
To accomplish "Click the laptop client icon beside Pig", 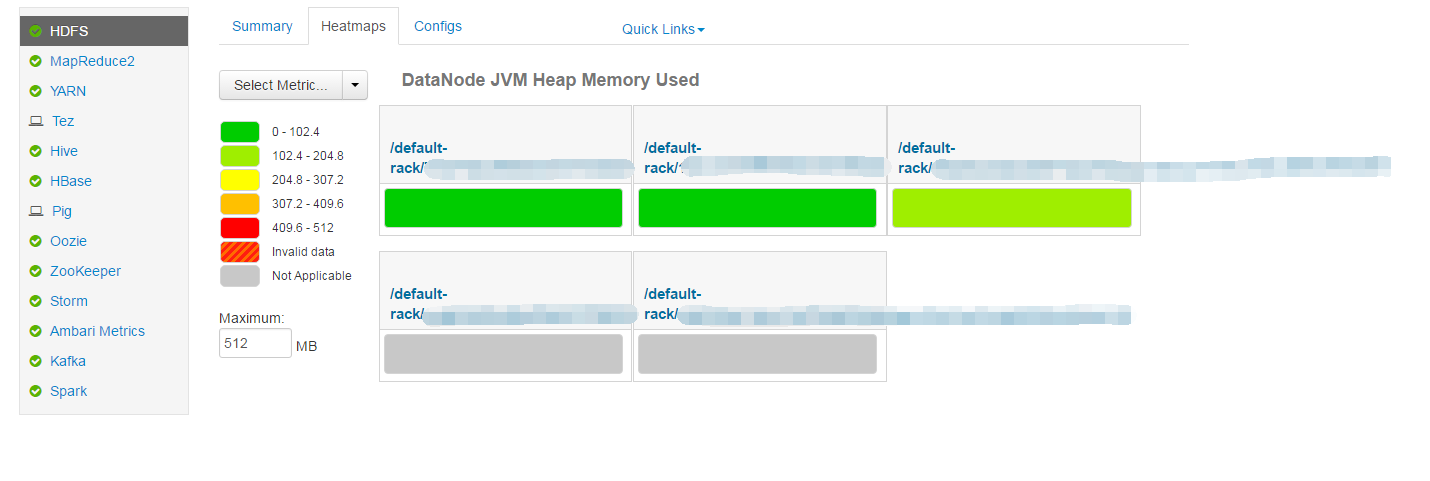I will pyautogui.click(x=36, y=211).
